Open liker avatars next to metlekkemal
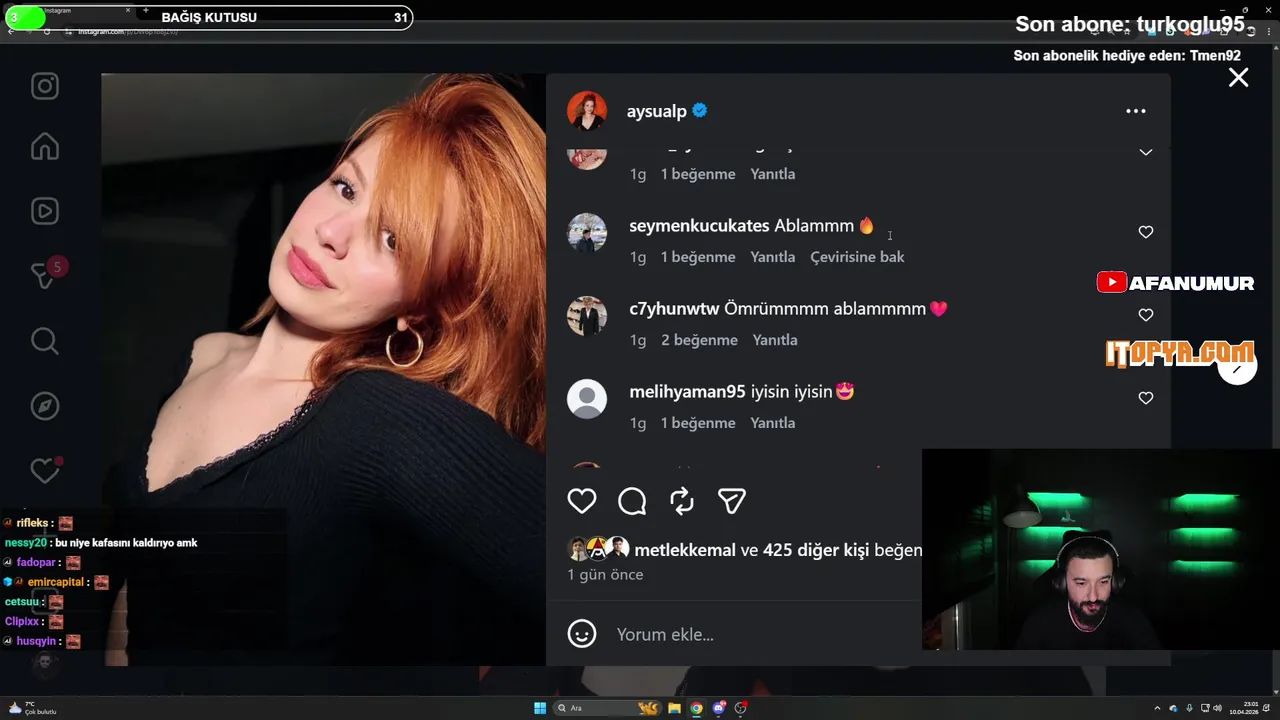Image resolution: width=1280 pixels, height=720 pixels. (x=598, y=548)
